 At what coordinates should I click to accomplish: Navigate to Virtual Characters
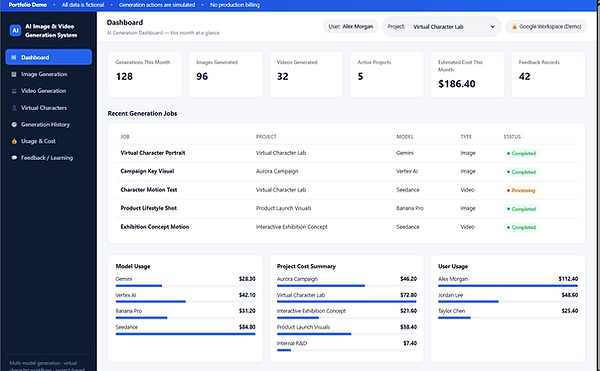[x=49, y=108]
